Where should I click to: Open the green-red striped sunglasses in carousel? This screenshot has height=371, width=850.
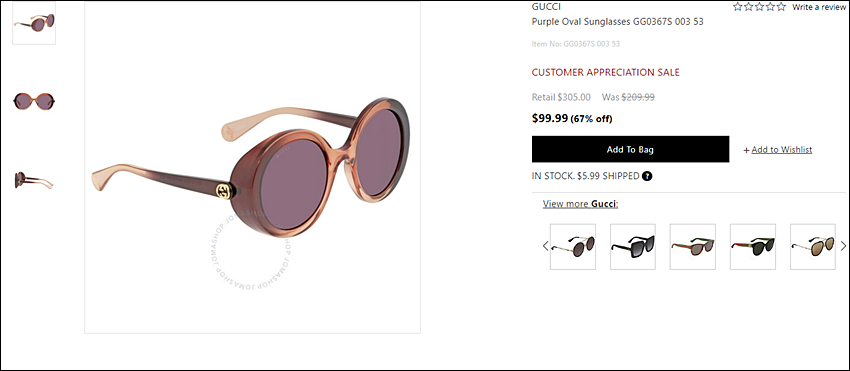pyautogui.click(x=693, y=246)
